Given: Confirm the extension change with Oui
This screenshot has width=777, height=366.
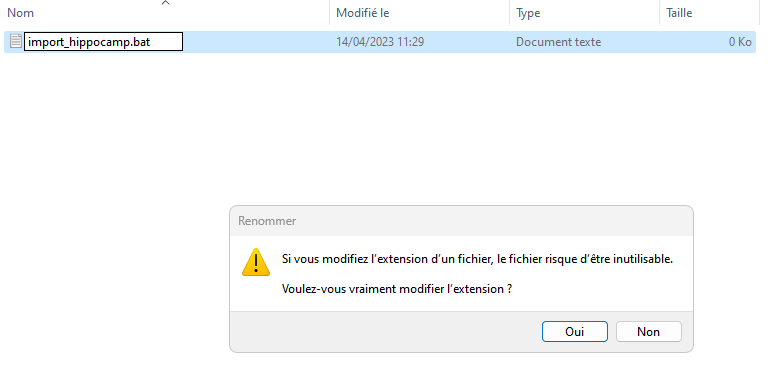Looking at the screenshot, I should pos(574,331).
